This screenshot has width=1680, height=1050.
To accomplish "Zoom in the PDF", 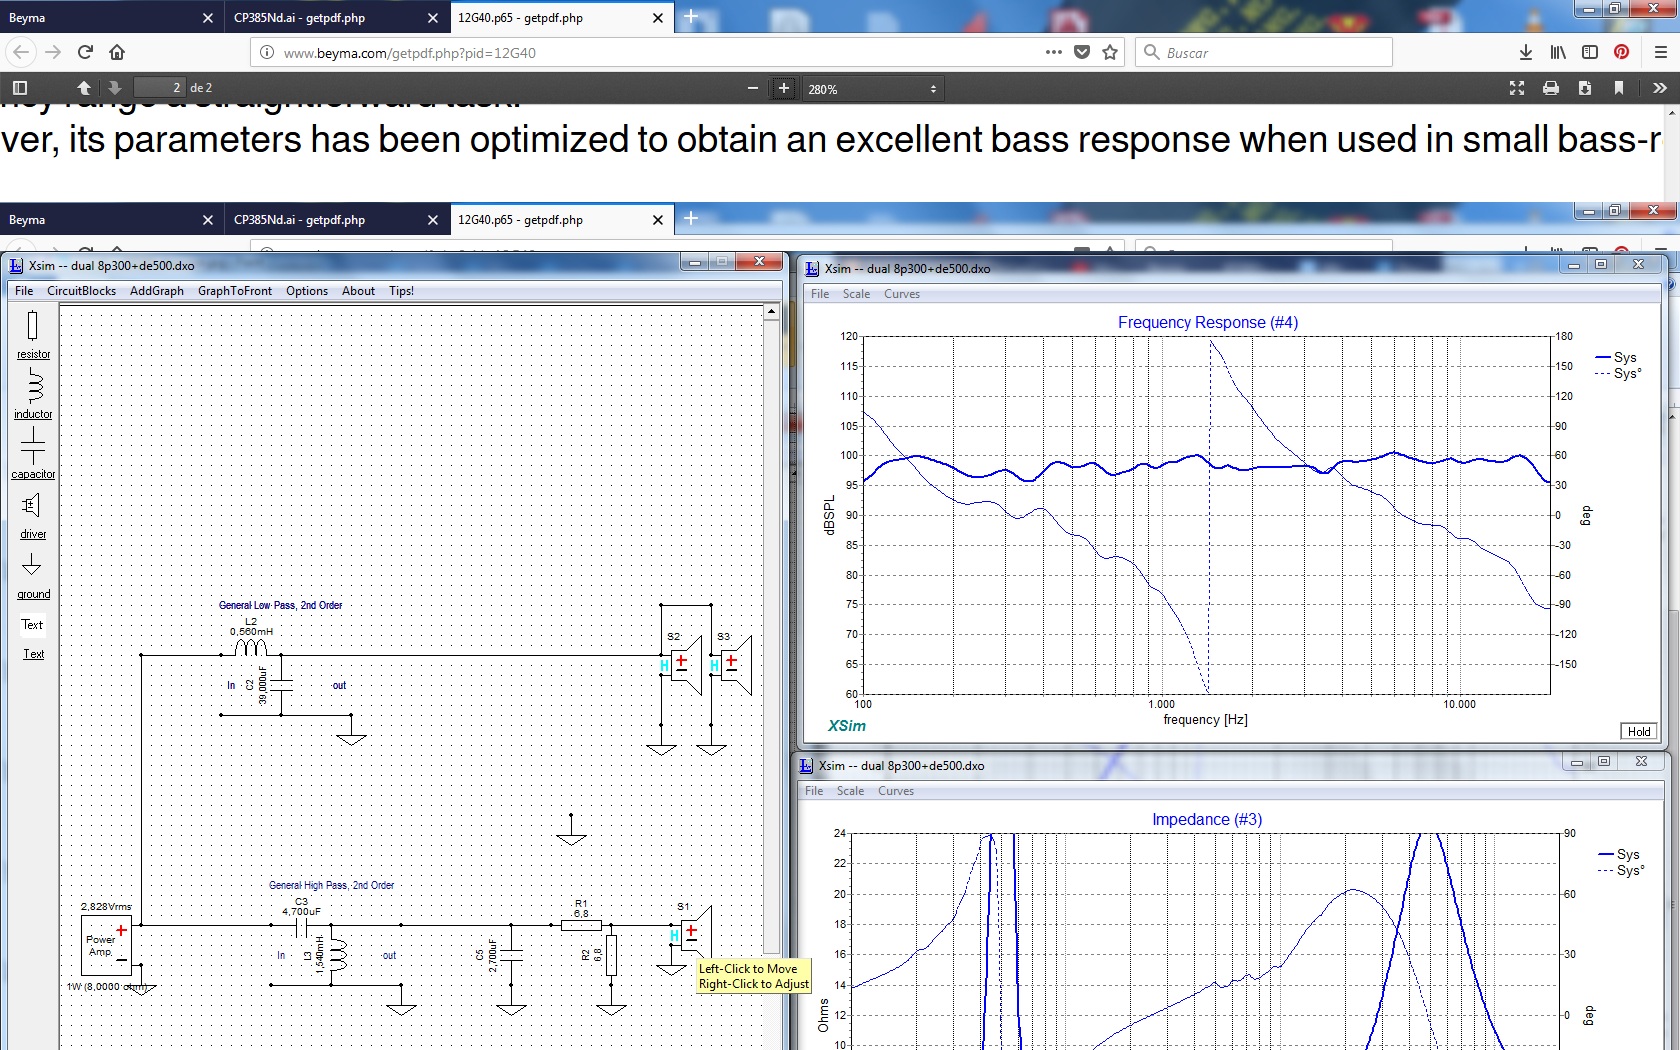I will click(784, 88).
